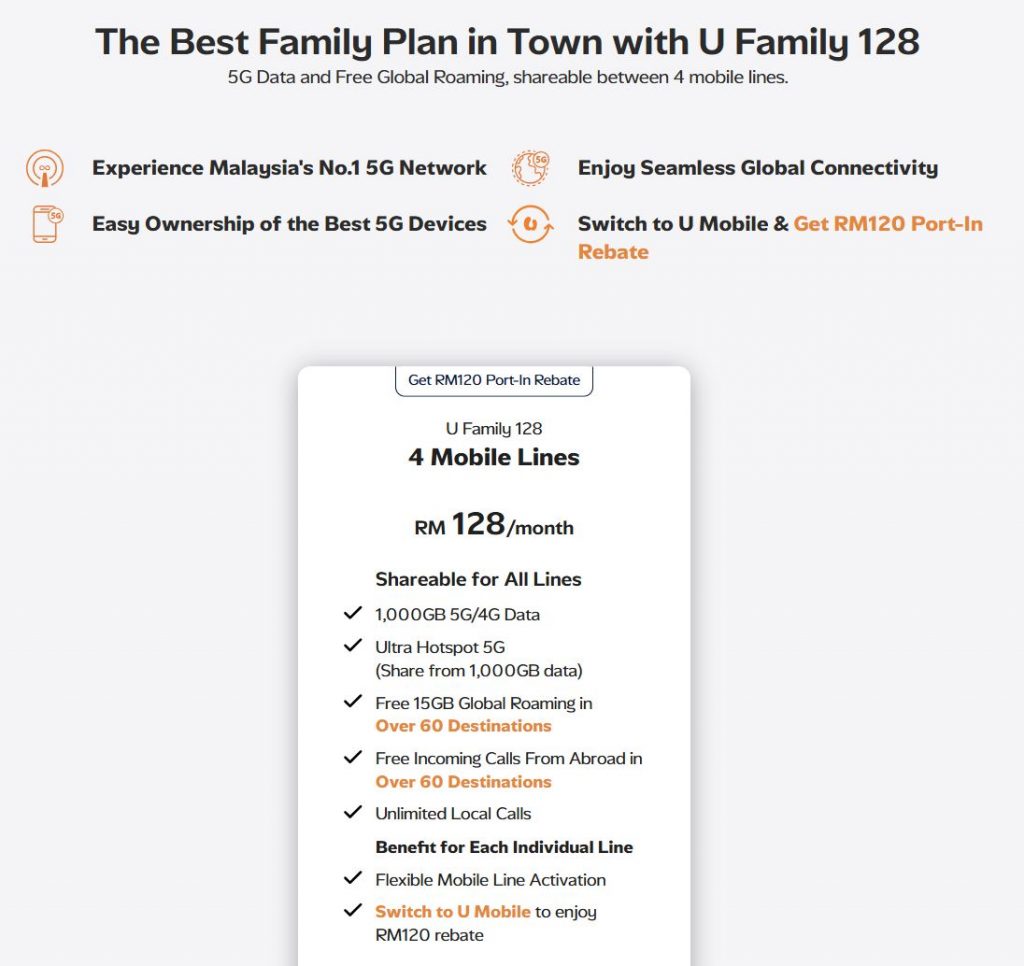
Task: Click checkmark beside Free Incoming Calls From Abroad
Action: pos(352,757)
